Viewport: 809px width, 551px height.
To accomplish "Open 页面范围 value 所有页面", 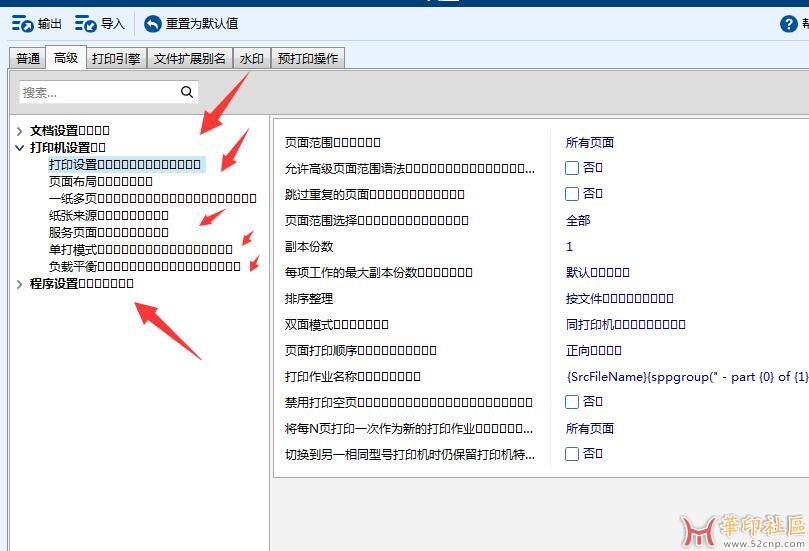I will [x=590, y=142].
